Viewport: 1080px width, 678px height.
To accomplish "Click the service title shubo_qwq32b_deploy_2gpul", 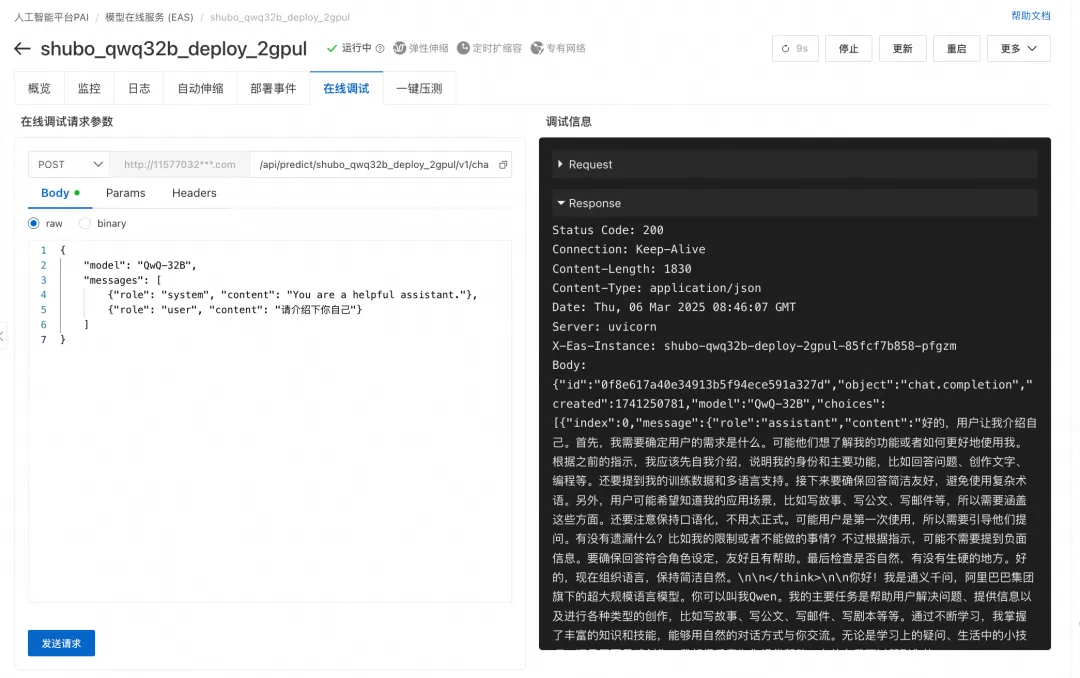I will (174, 48).
